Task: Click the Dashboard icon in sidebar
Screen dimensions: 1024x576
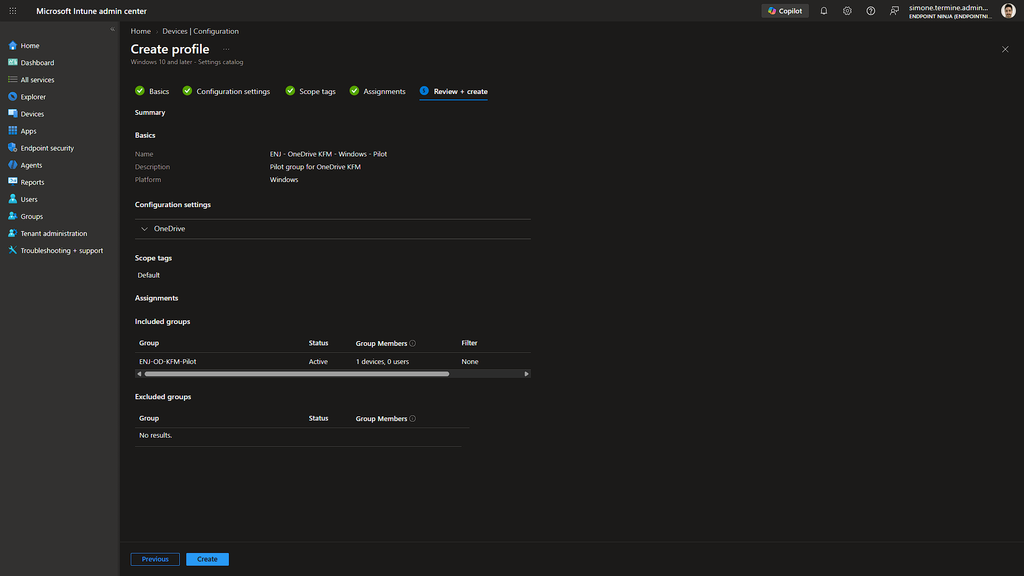Action: [12, 63]
